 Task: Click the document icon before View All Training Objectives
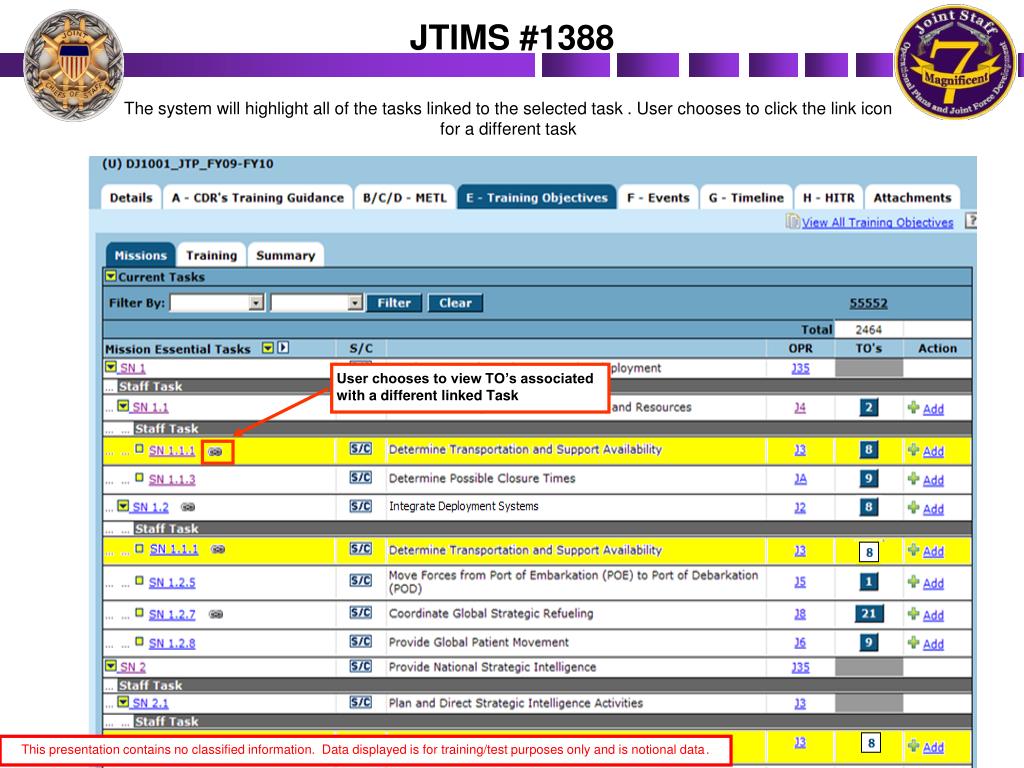792,221
